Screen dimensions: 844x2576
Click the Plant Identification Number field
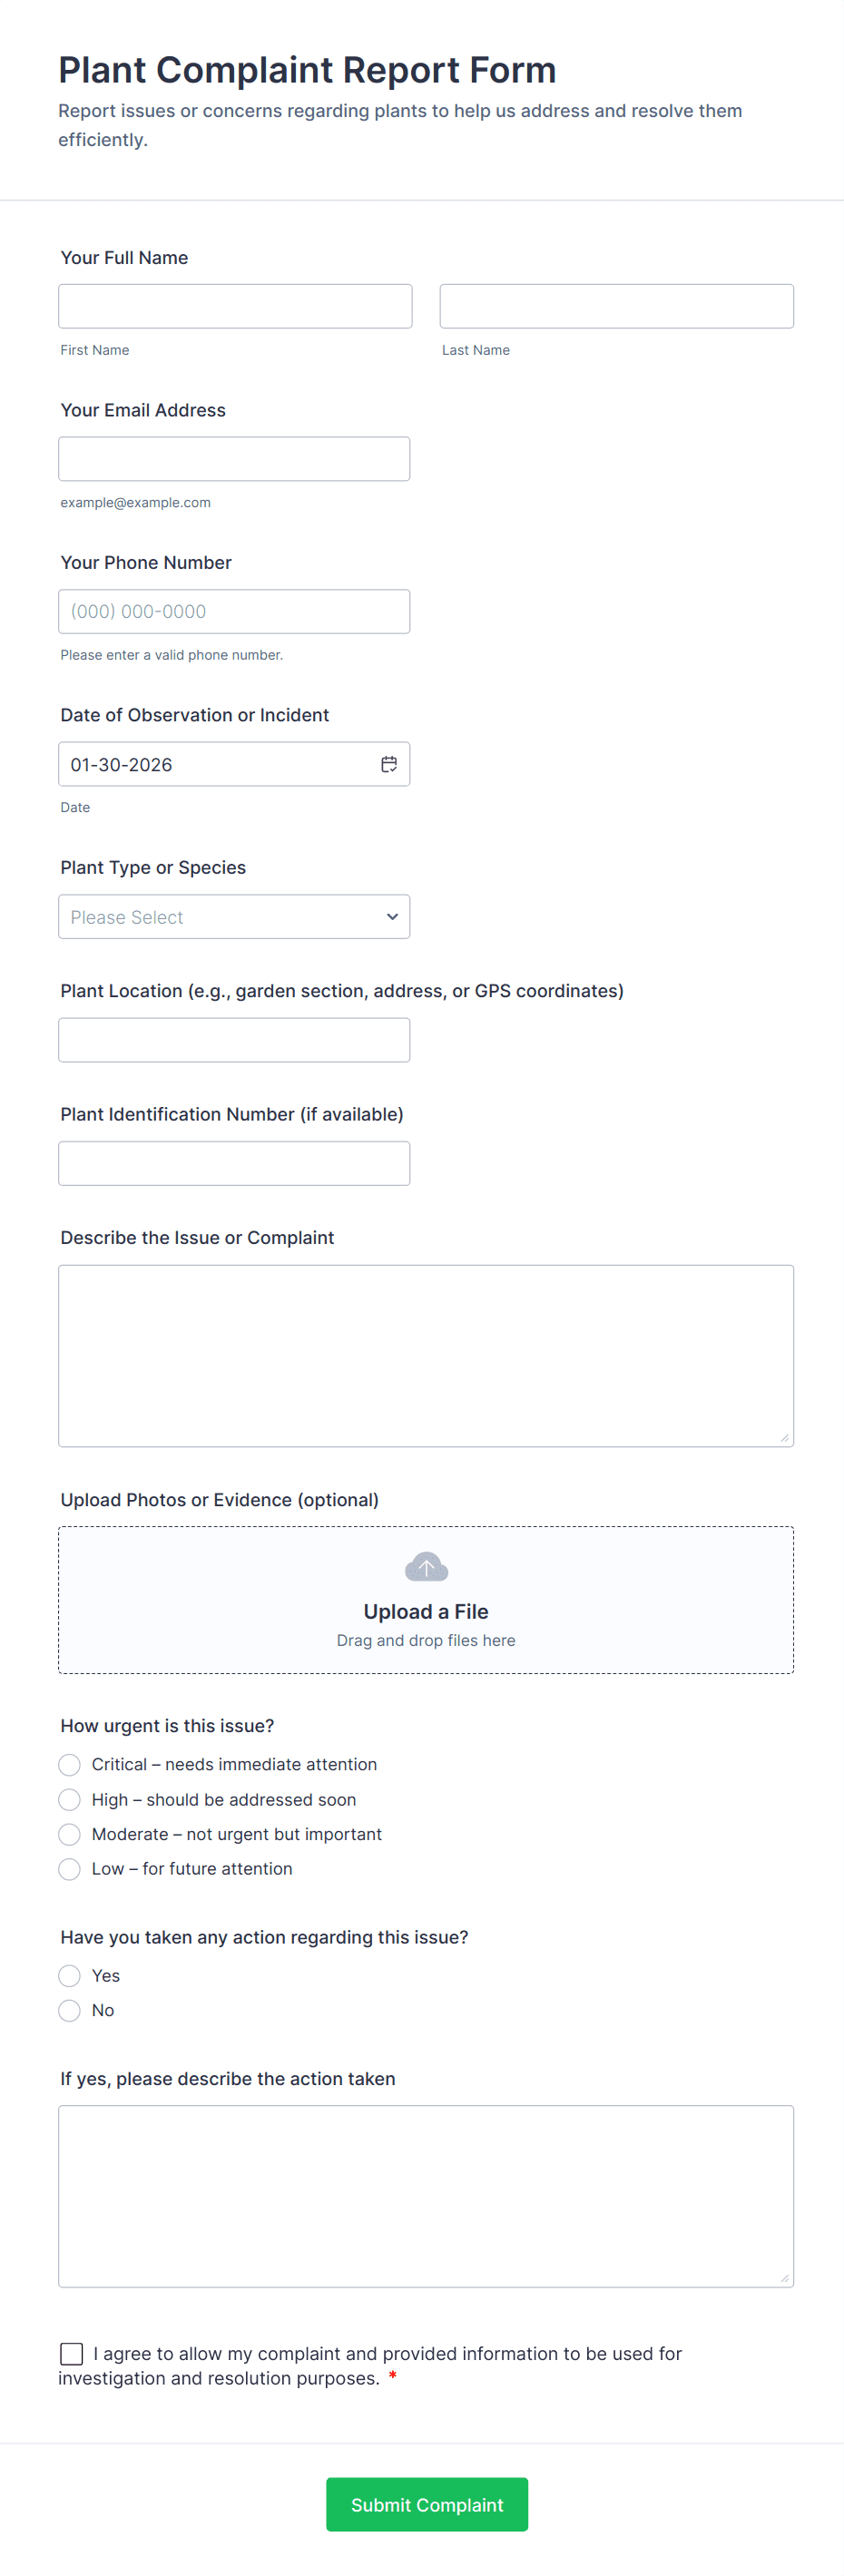234,1164
